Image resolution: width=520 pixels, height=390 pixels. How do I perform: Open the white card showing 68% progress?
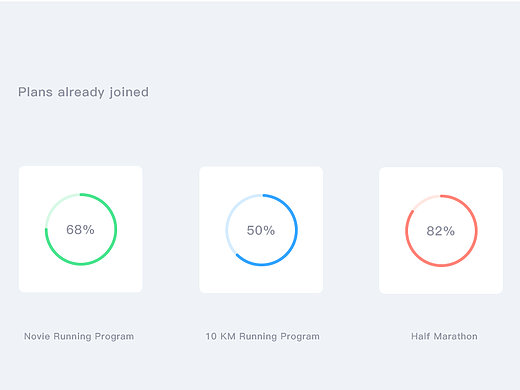point(81,229)
